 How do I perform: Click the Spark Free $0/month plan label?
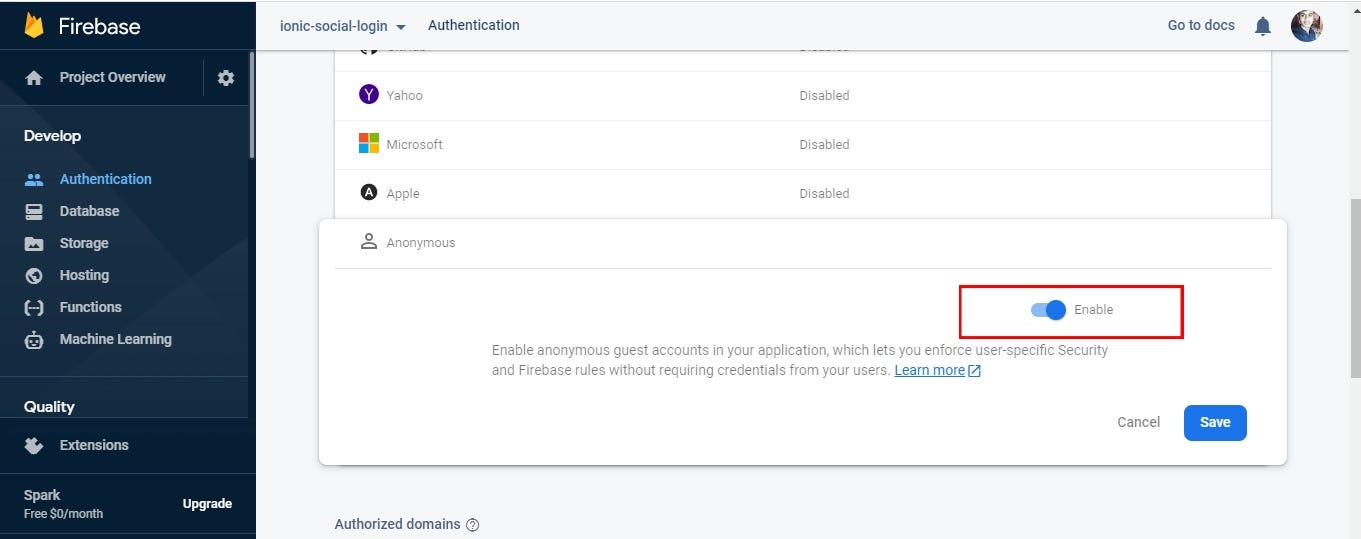63,504
